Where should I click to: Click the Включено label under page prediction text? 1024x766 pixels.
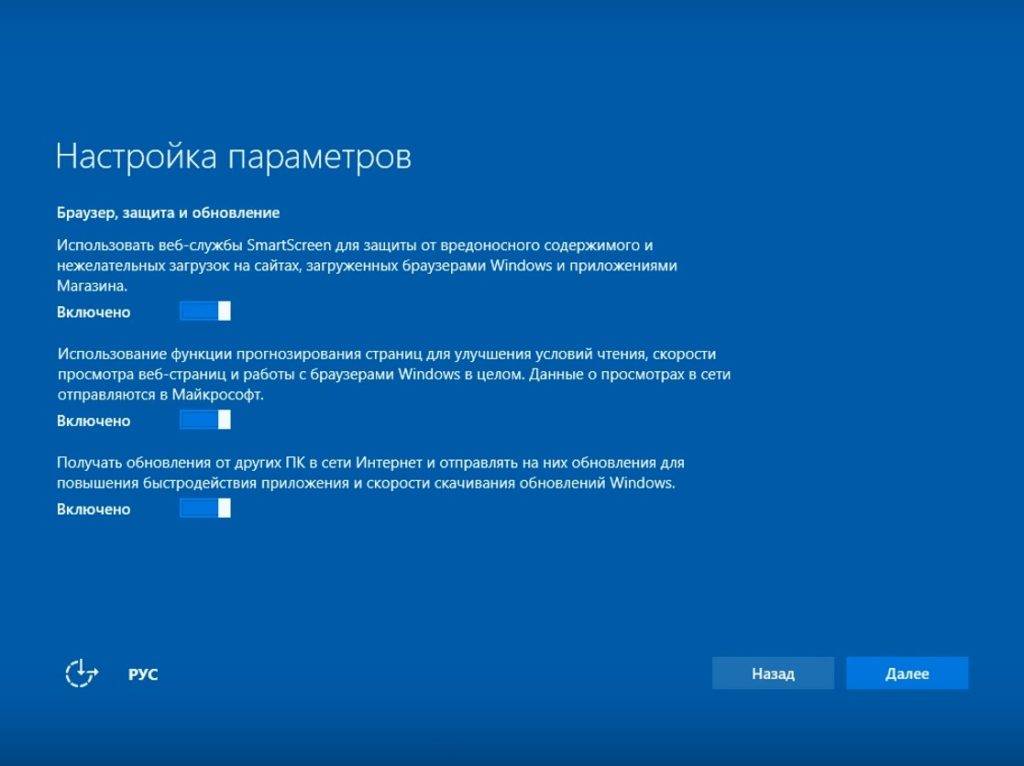[x=94, y=421]
